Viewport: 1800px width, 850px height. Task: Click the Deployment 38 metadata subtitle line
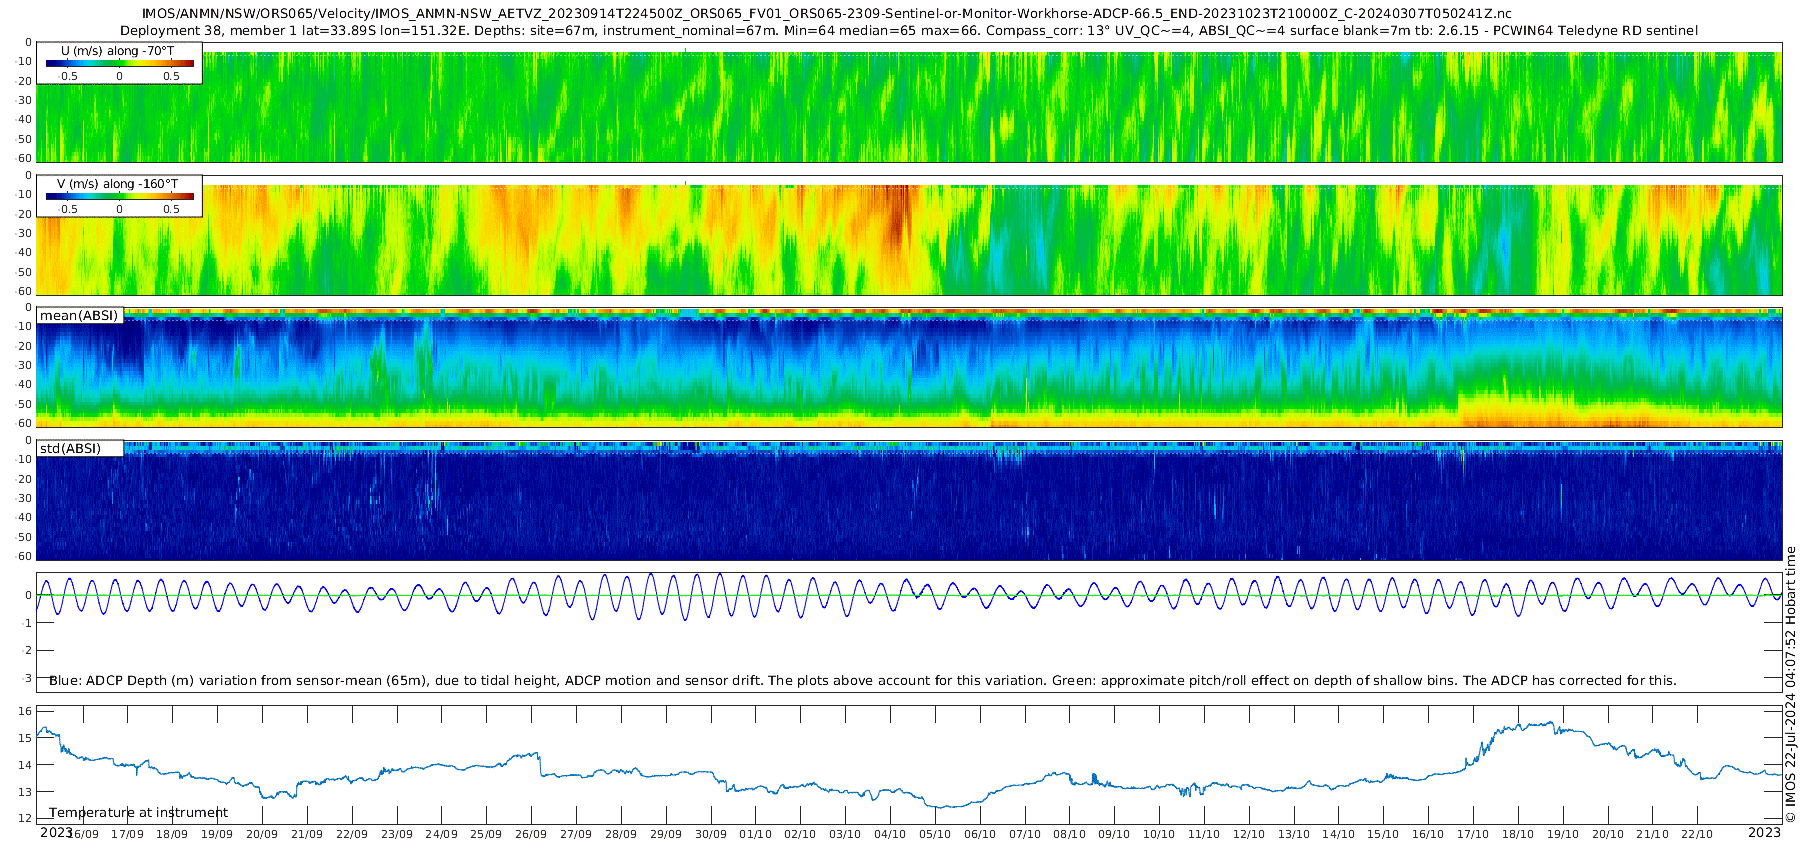pos(909,30)
